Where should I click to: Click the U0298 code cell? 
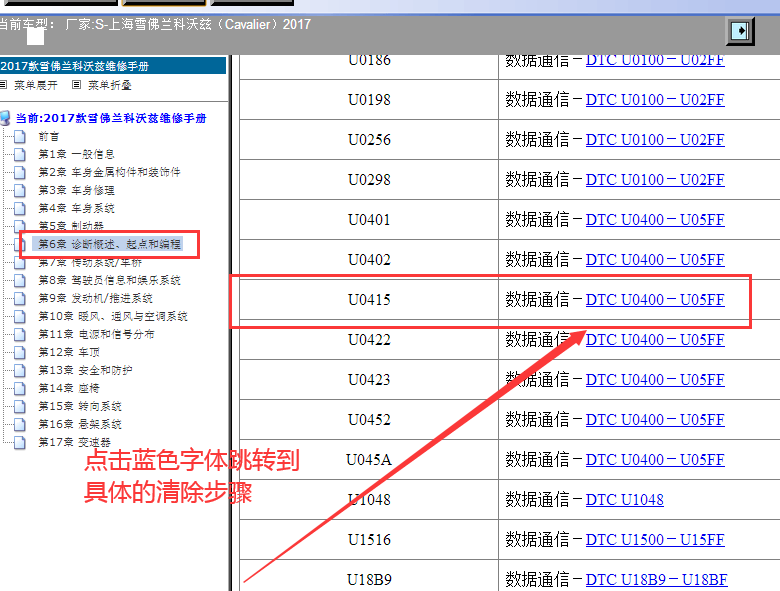click(x=369, y=180)
